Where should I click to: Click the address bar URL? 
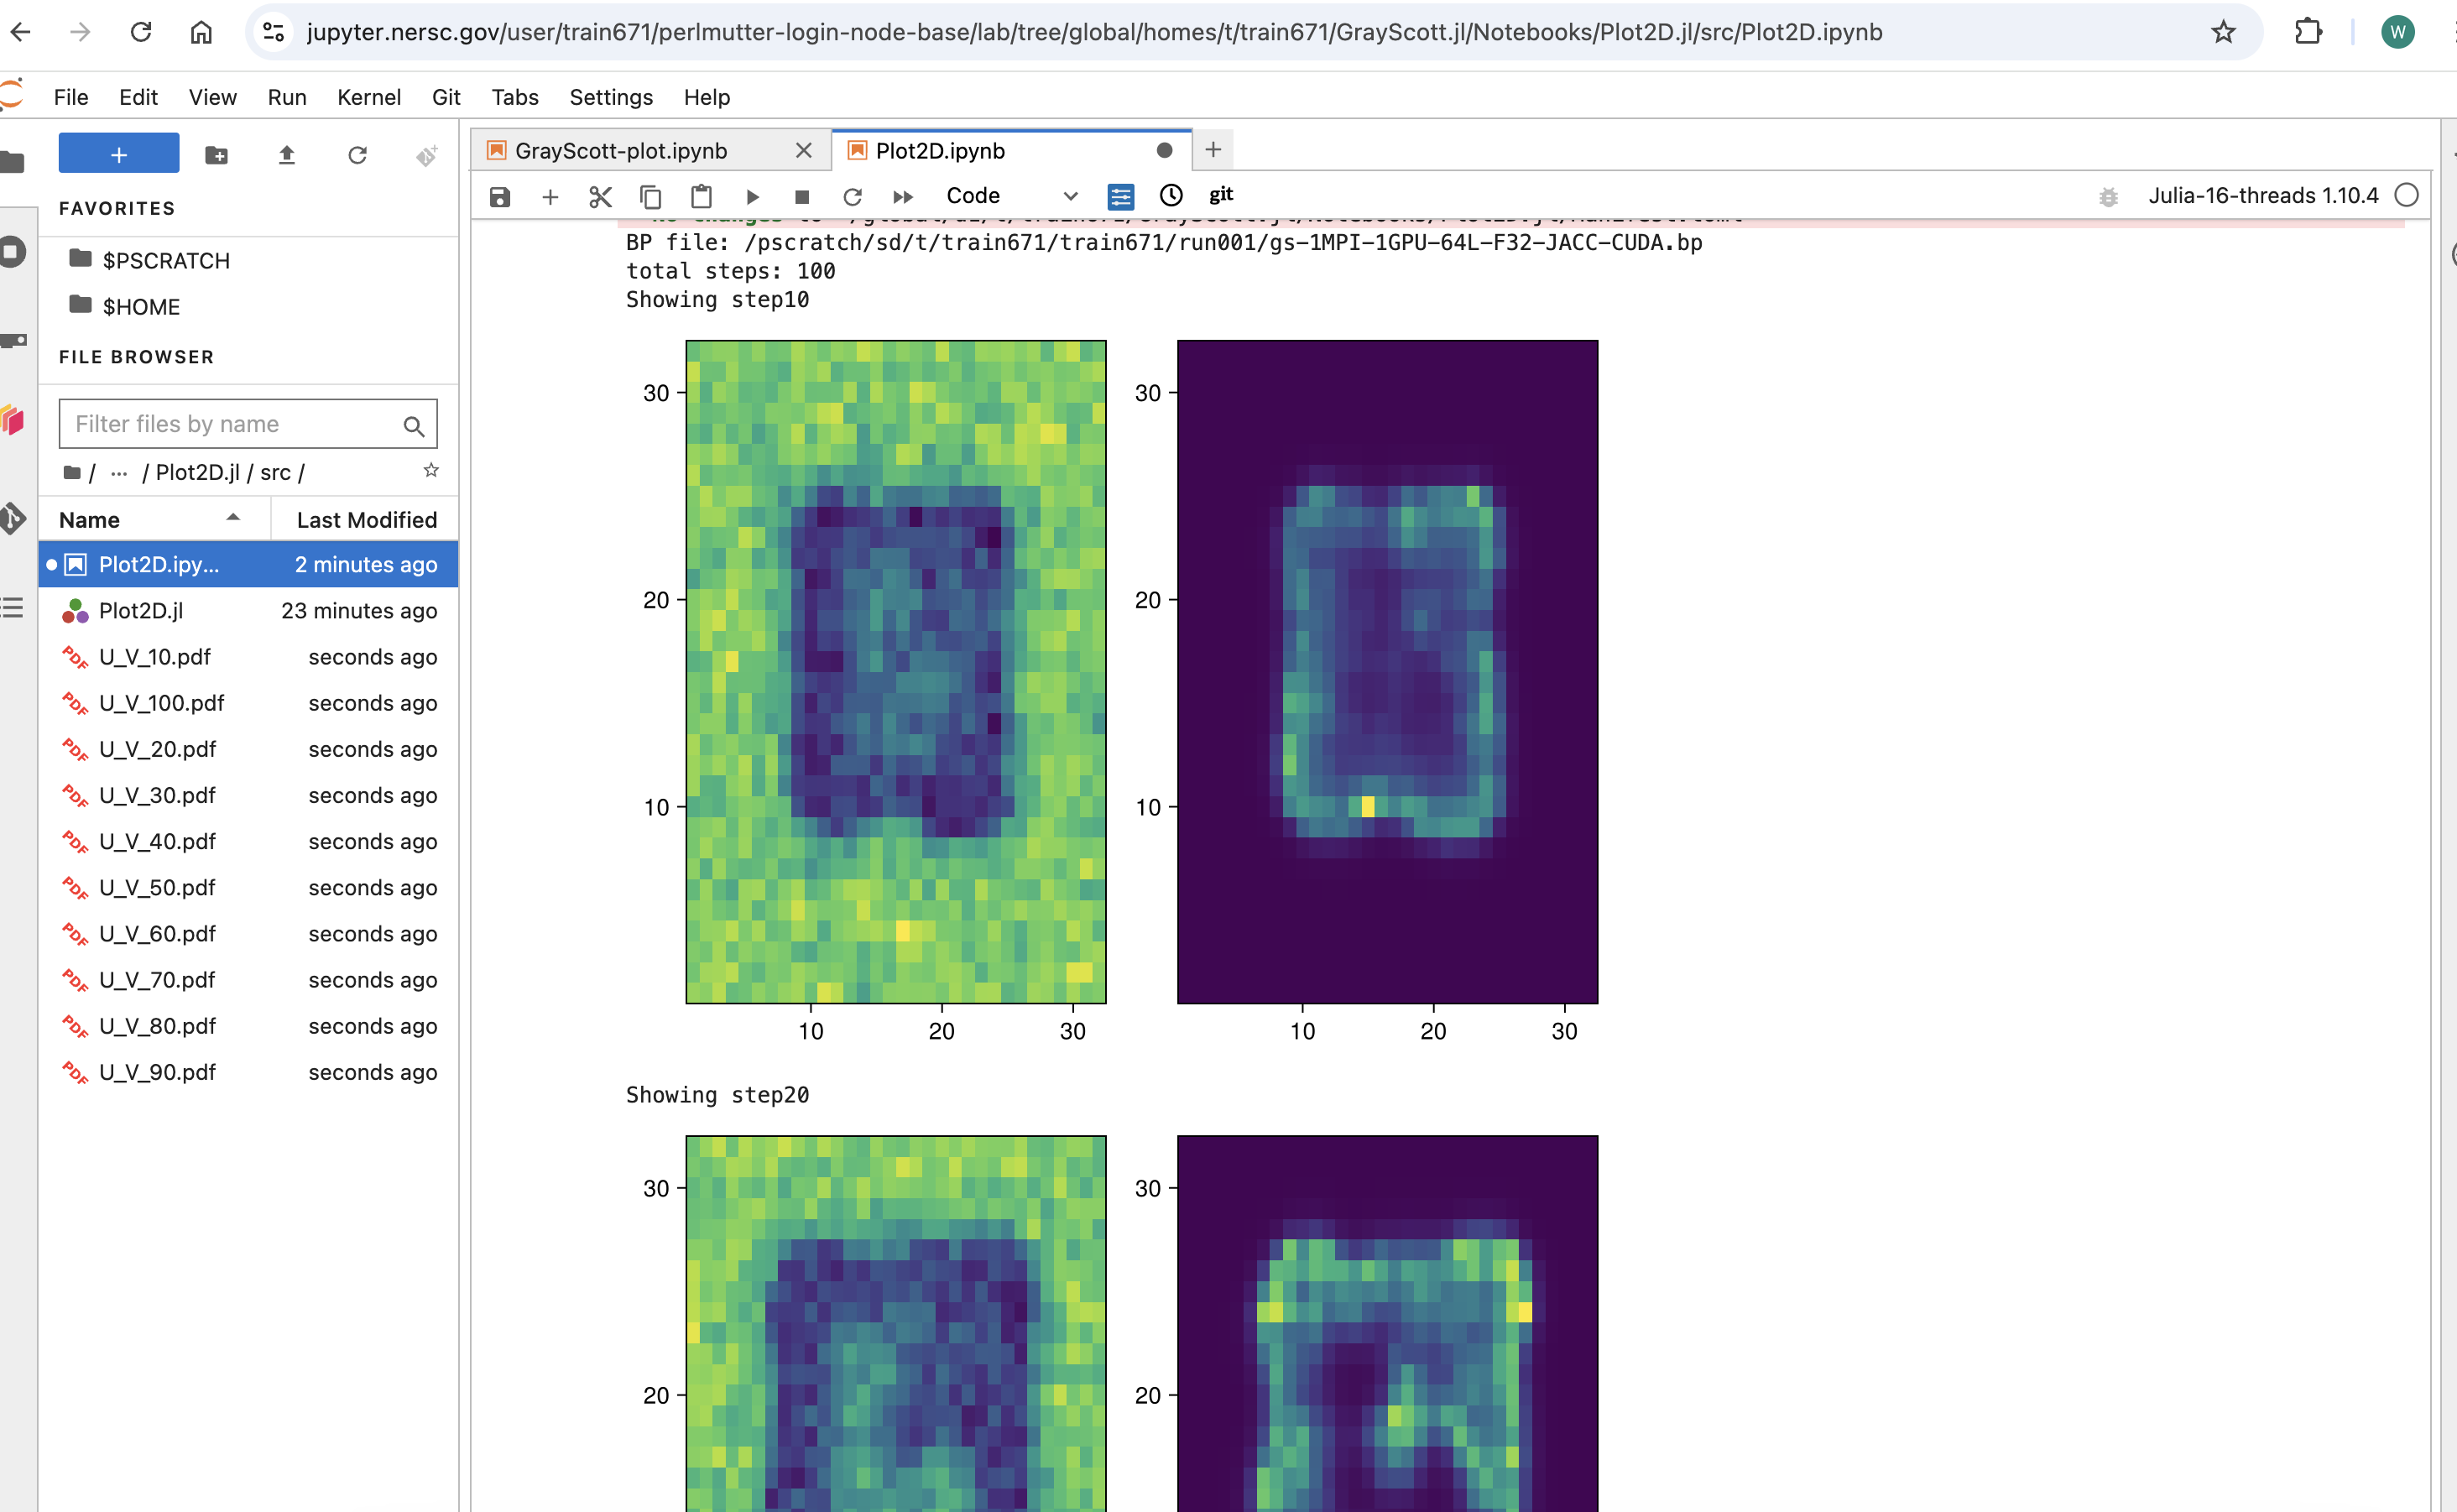click(1094, 32)
